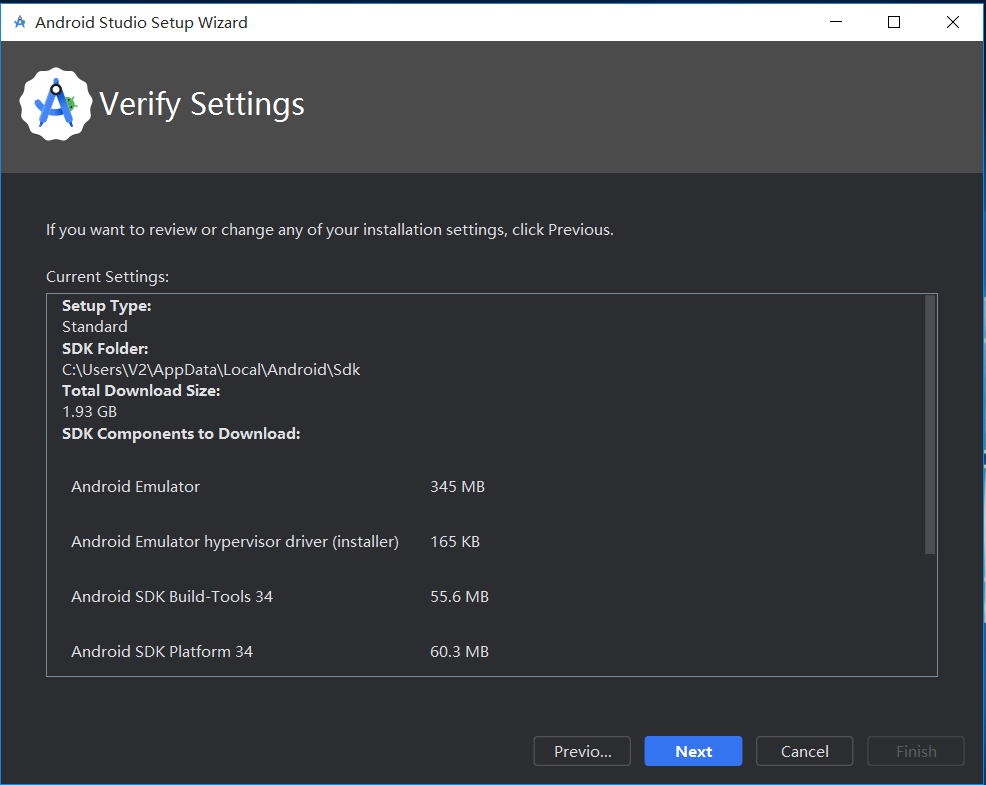Click the Current Settings label

pyautogui.click(x=108, y=276)
